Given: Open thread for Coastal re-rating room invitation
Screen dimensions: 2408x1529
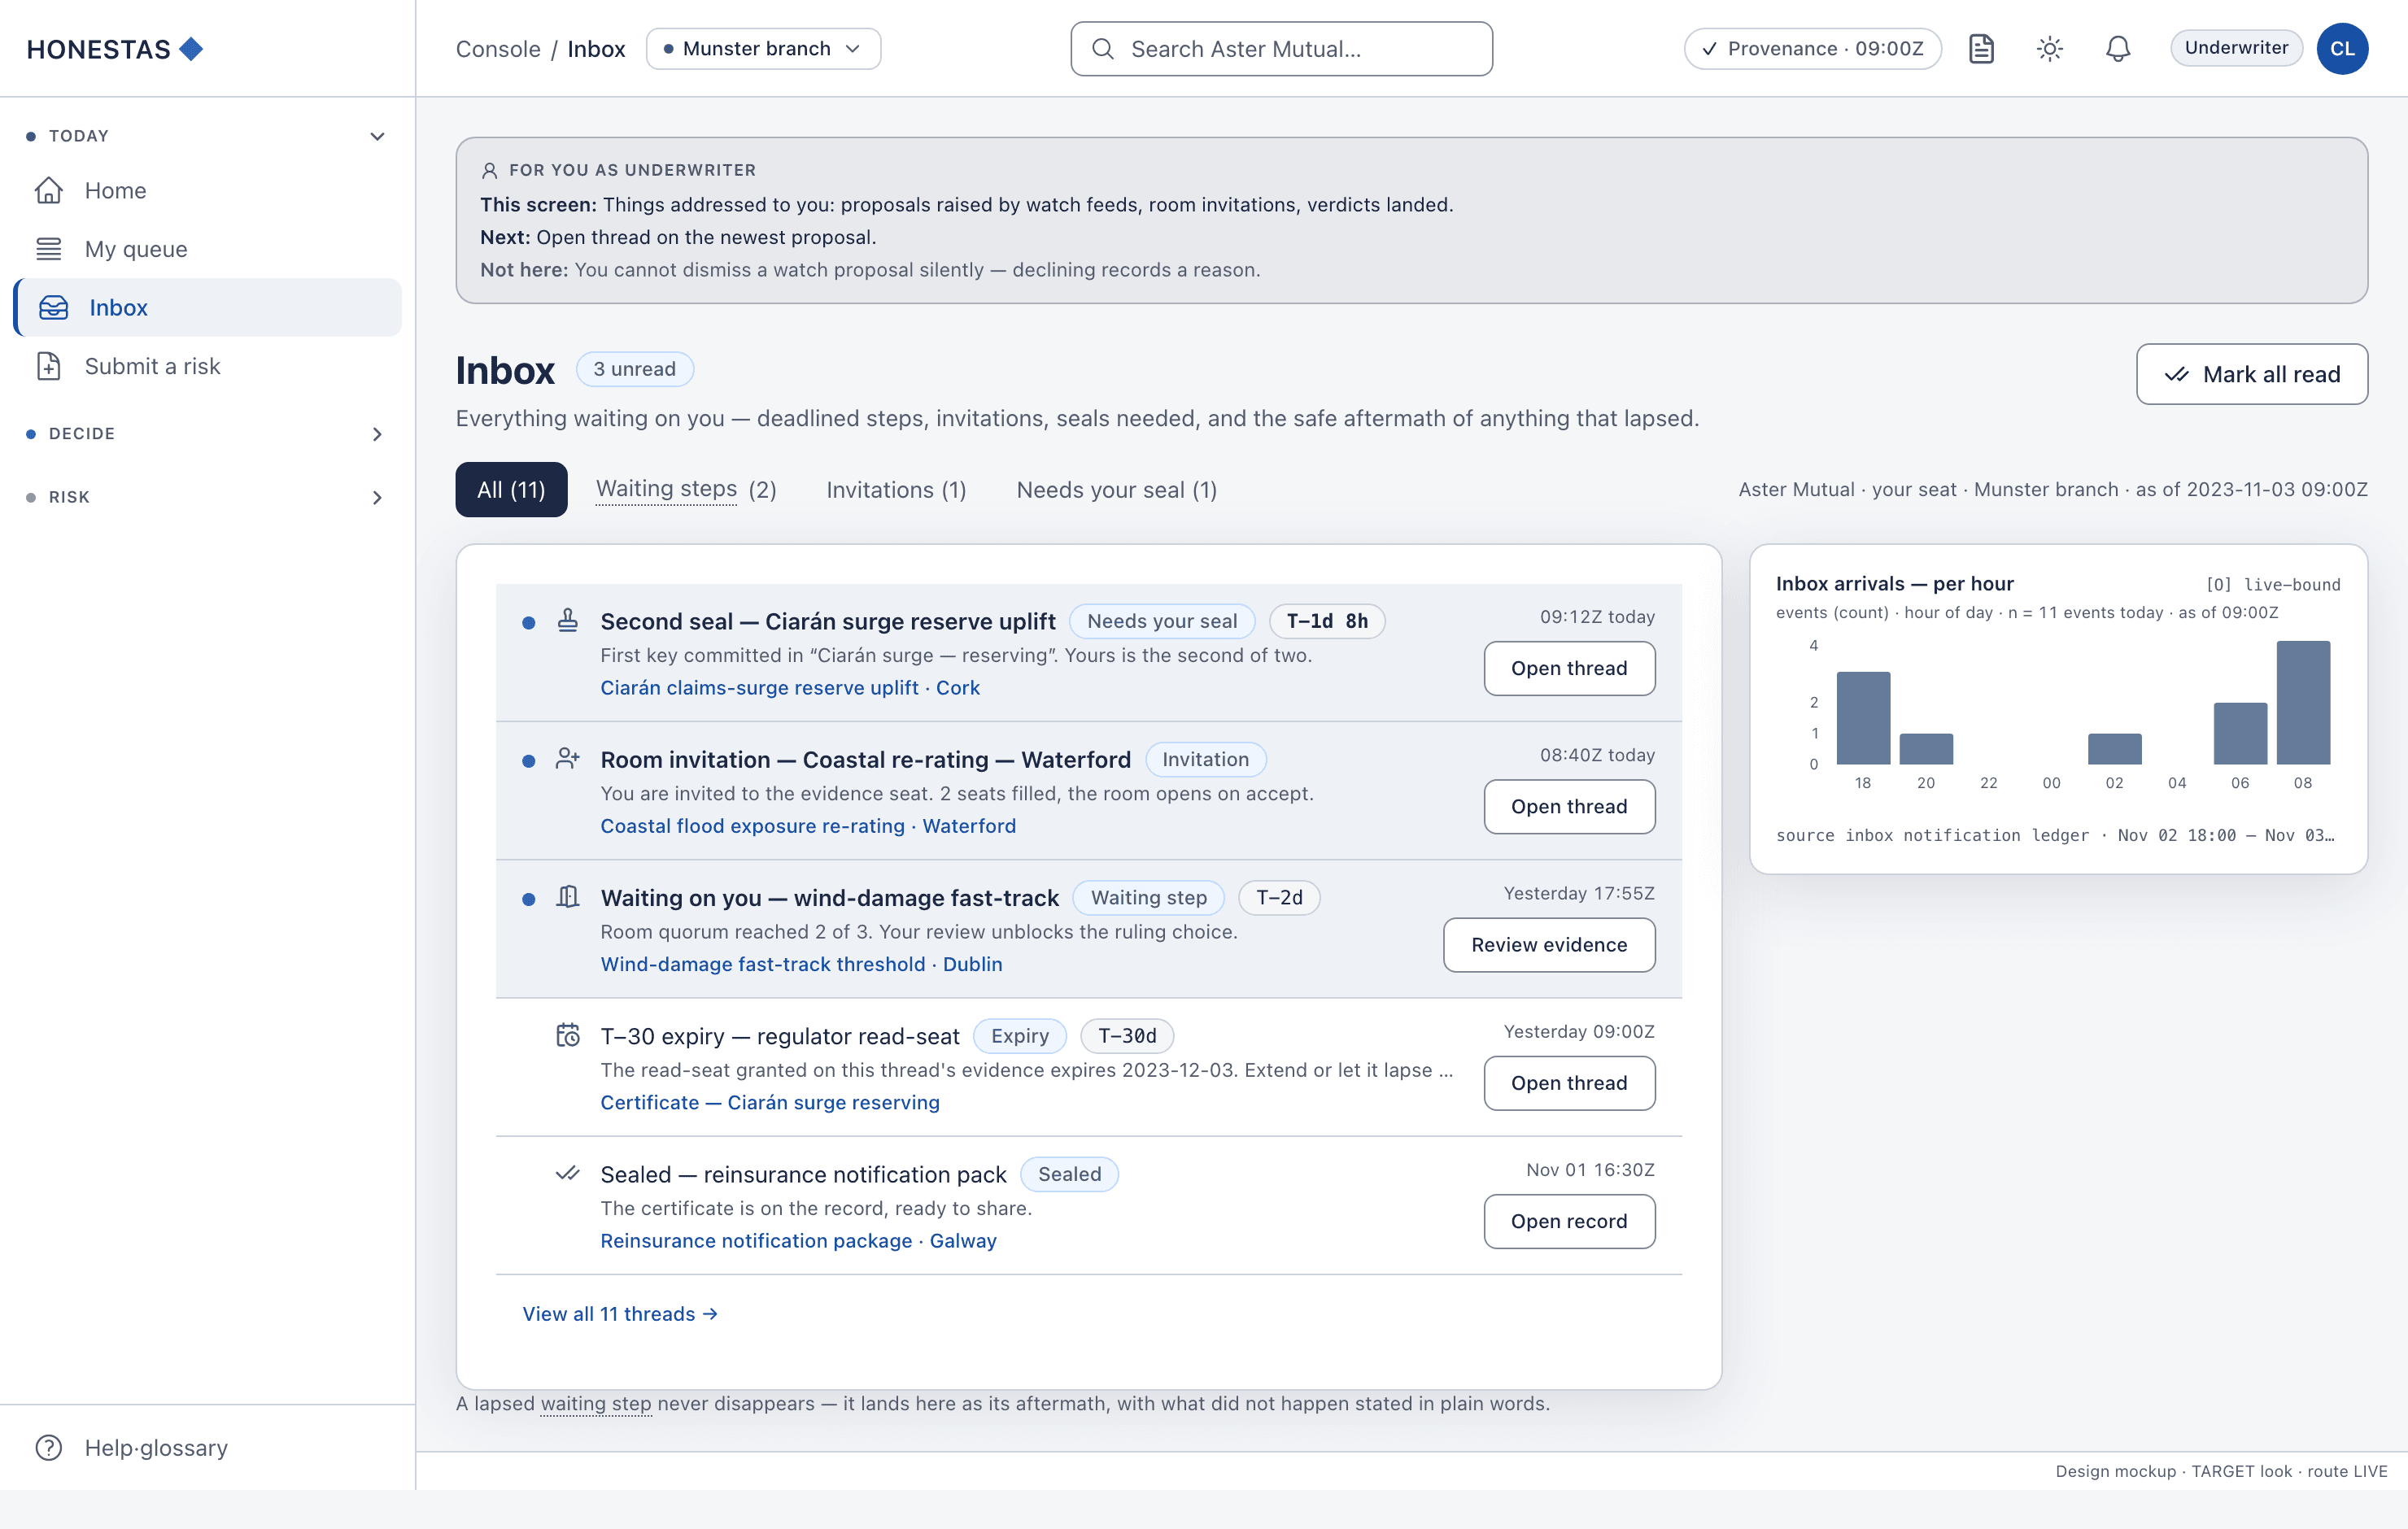Looking at the screenshot, I should (1569, 806).
